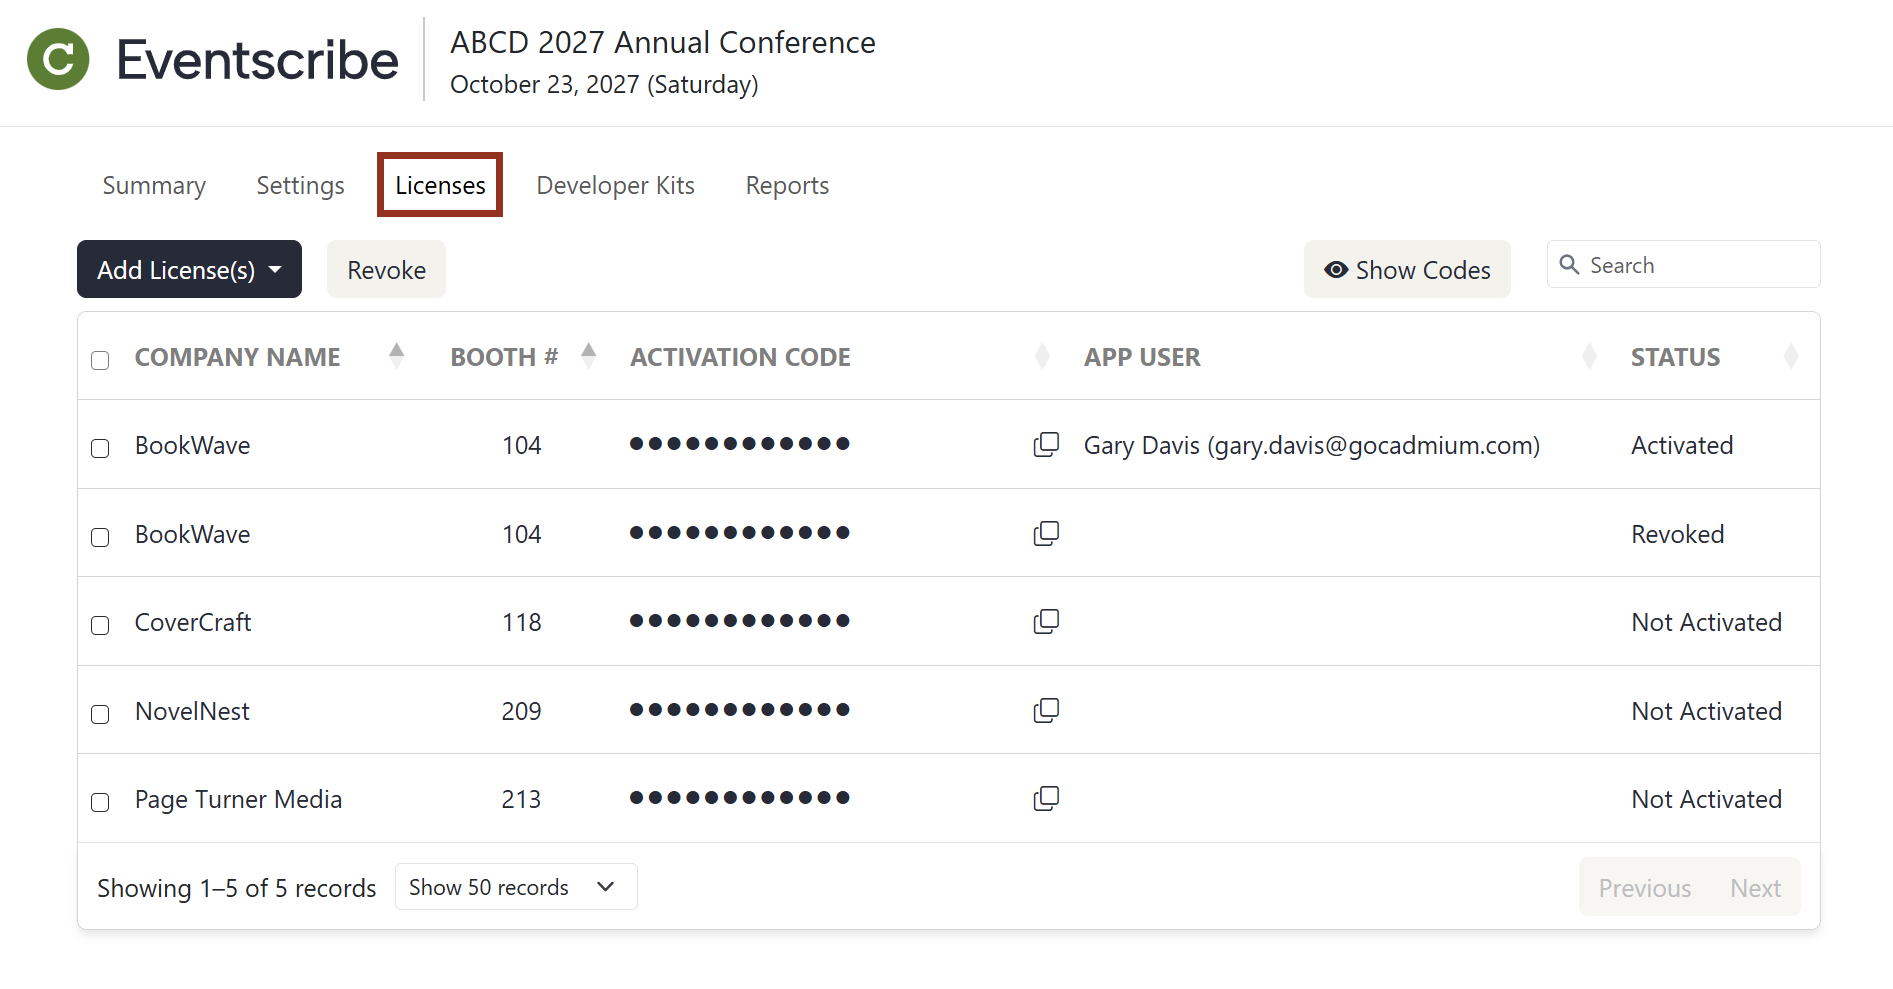Click the Revoked status cell
Viewport: 1893px width, 989px height.
point(1677,534)
